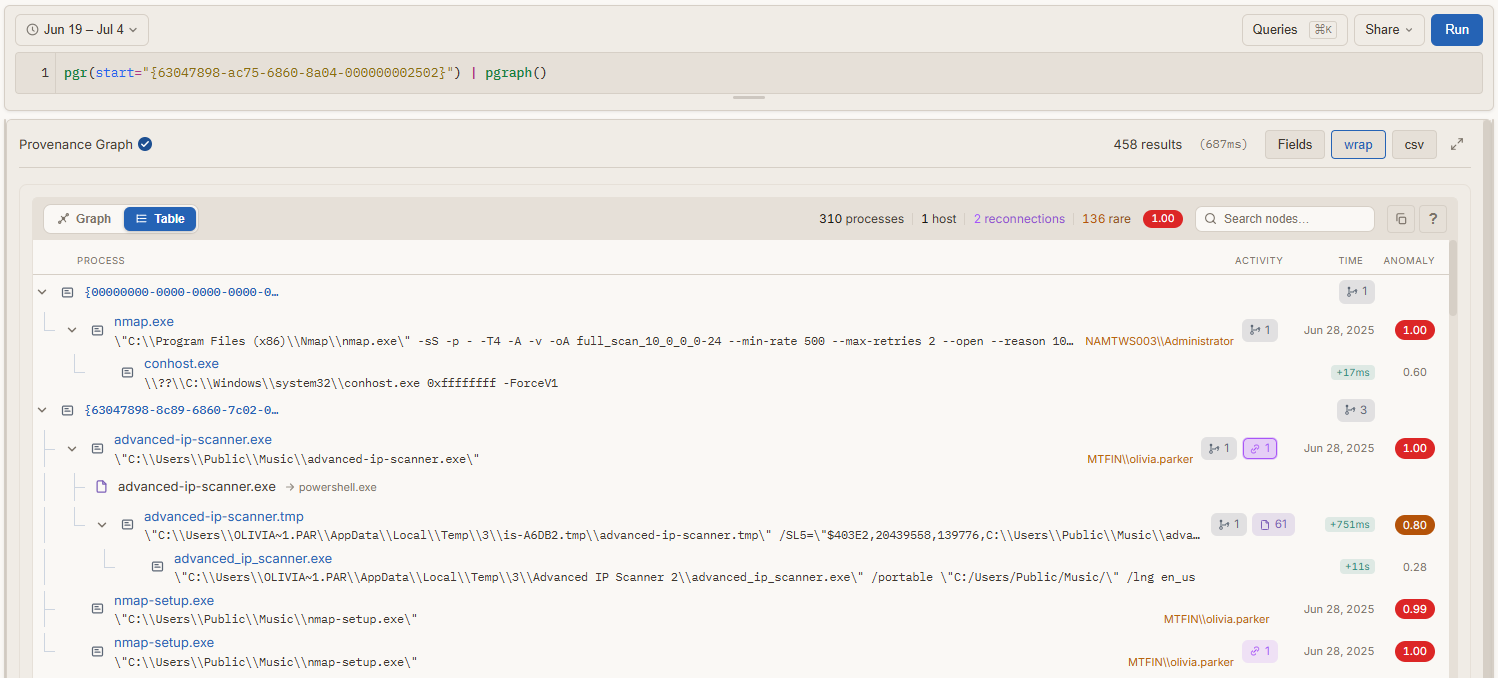
Task: Click the branch count 3 badge on the {63047898 row
Action: point(1357,410)
